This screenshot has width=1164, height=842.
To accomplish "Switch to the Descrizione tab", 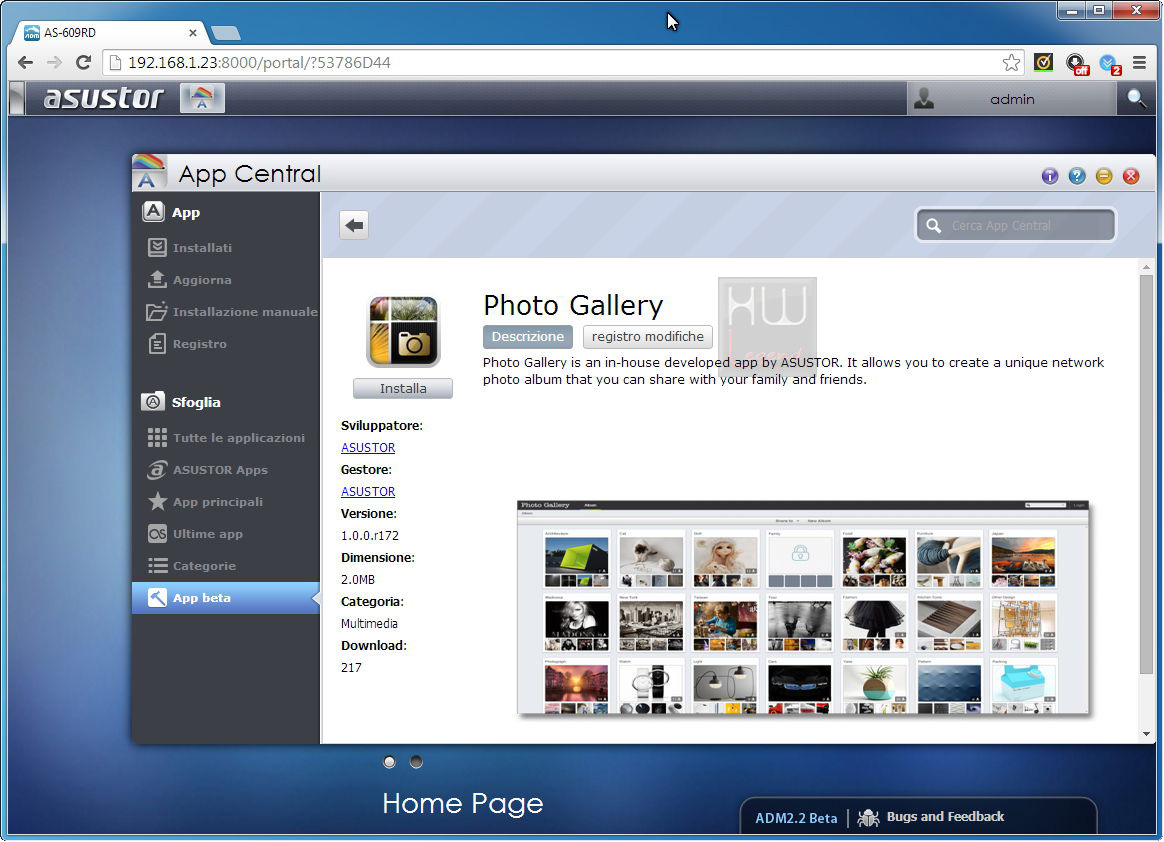I will point(528,336).
